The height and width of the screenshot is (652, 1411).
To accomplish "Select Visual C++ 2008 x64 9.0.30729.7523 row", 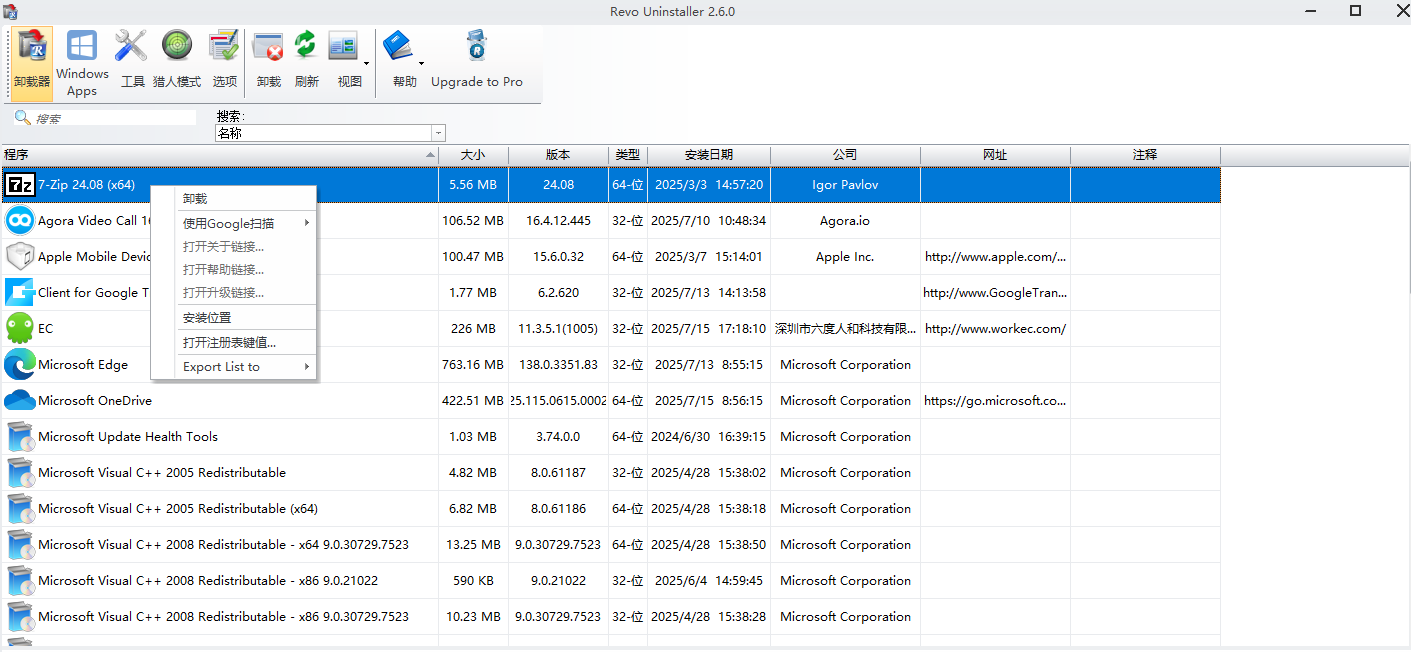I will click(x=610, y=545).
